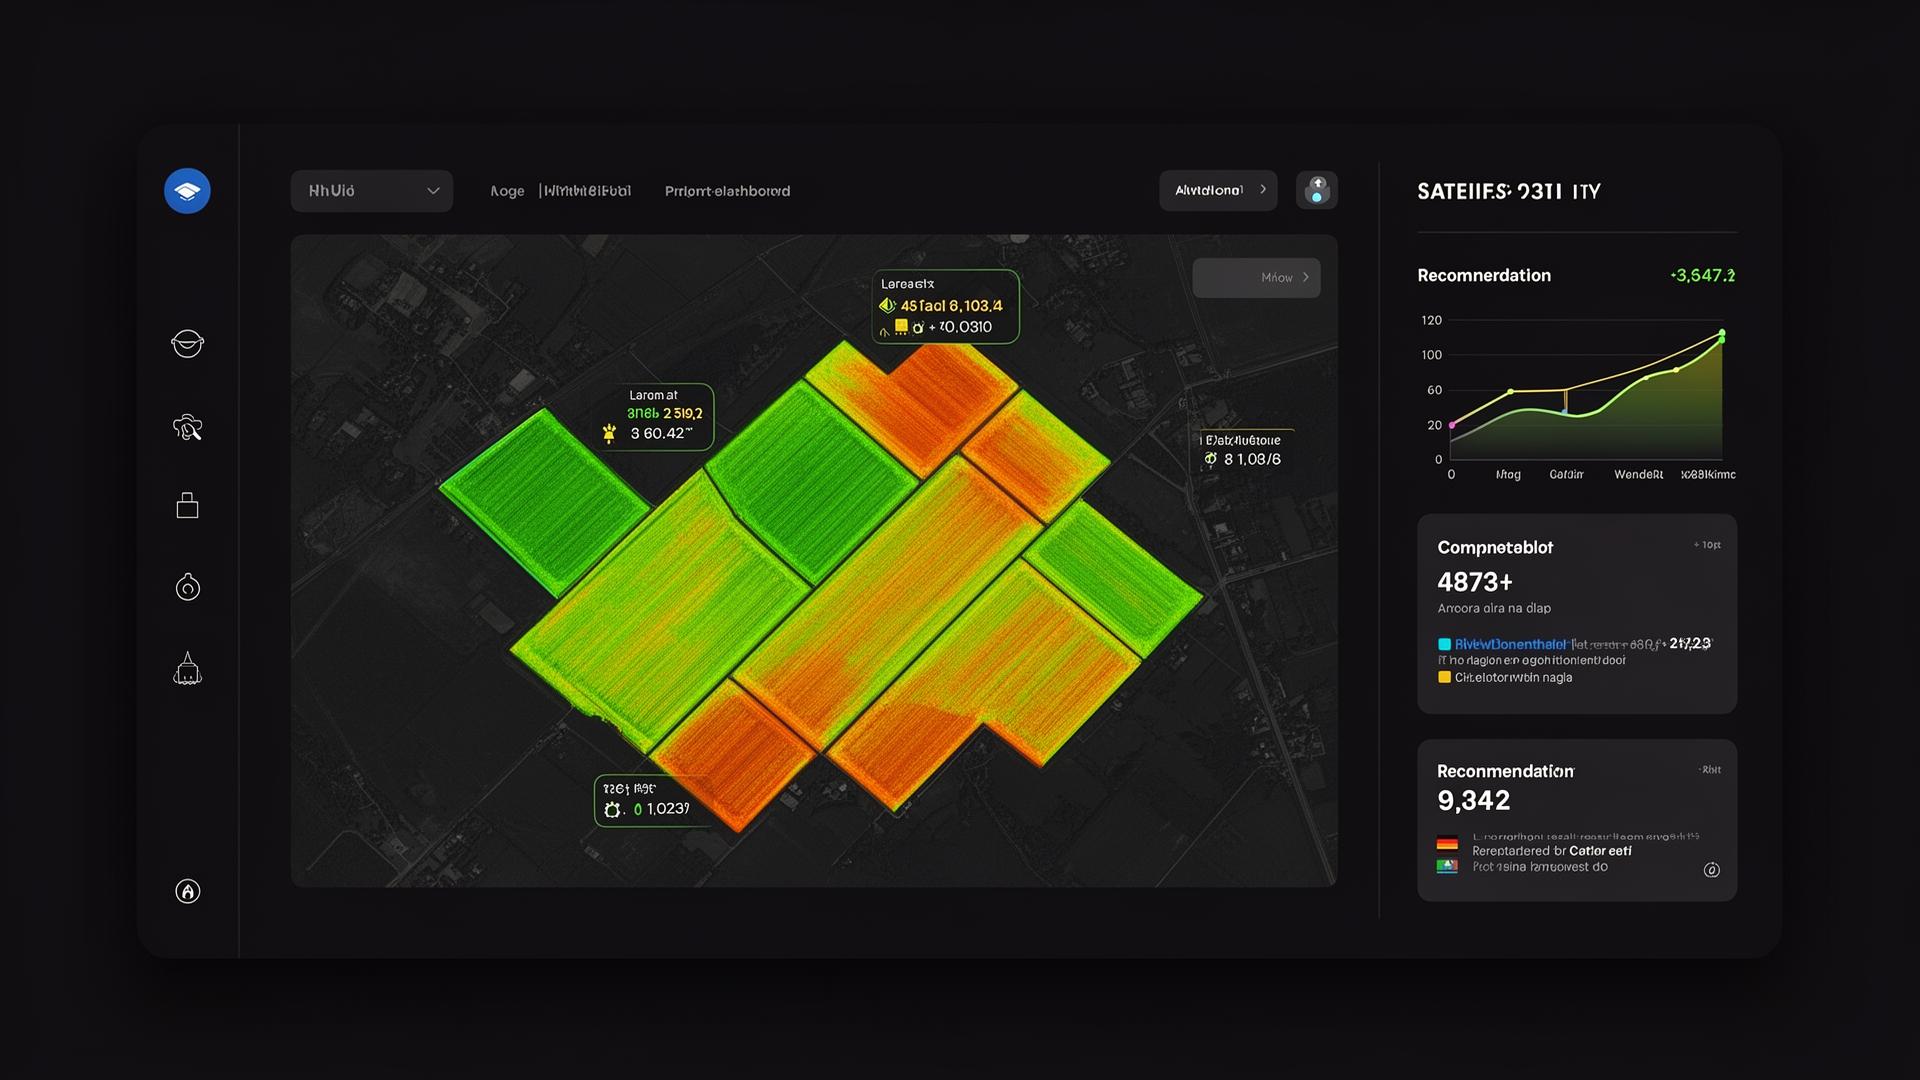Click the last data point on chart
1920x1080 pixels.
tap(1721, 334)
